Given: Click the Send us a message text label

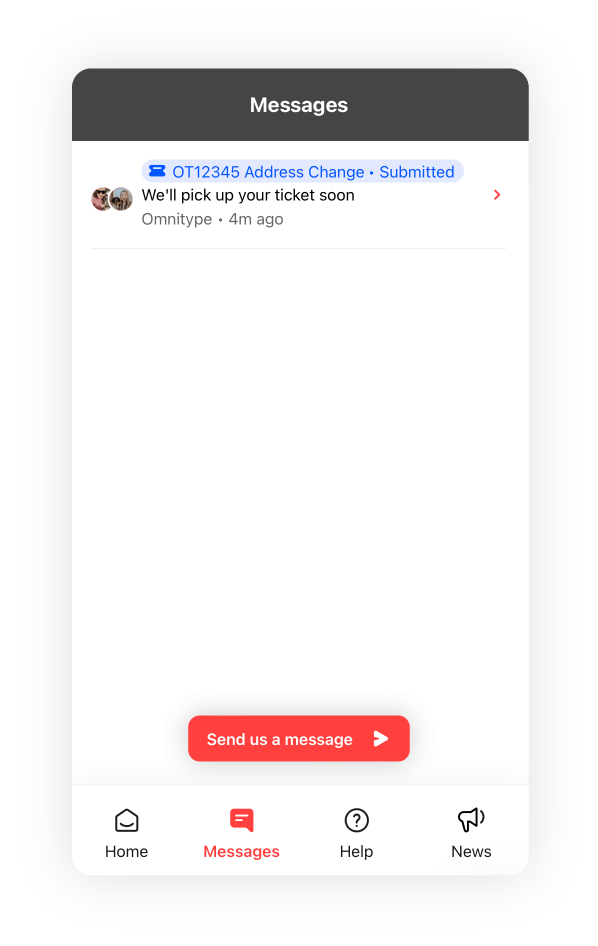Looking at the screenshot, I should pos(279,739).
